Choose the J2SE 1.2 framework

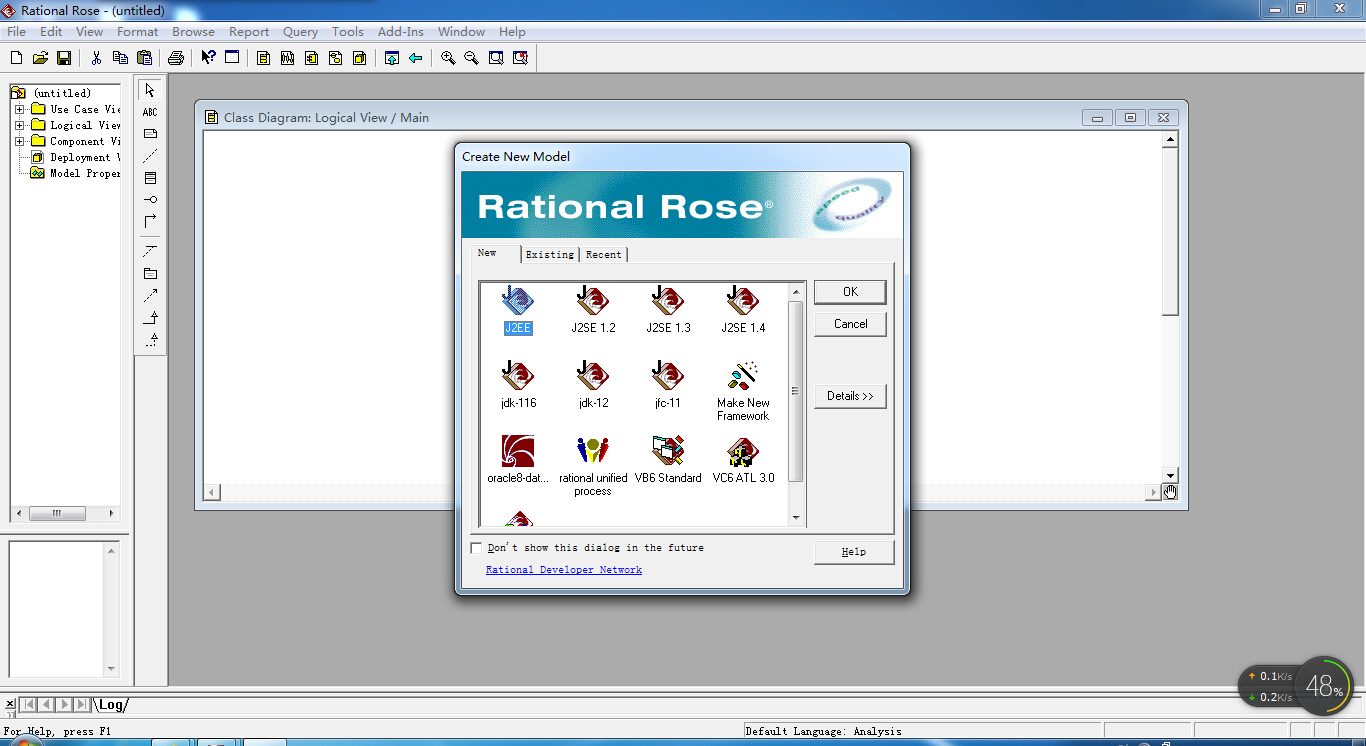tap(593, 310)
